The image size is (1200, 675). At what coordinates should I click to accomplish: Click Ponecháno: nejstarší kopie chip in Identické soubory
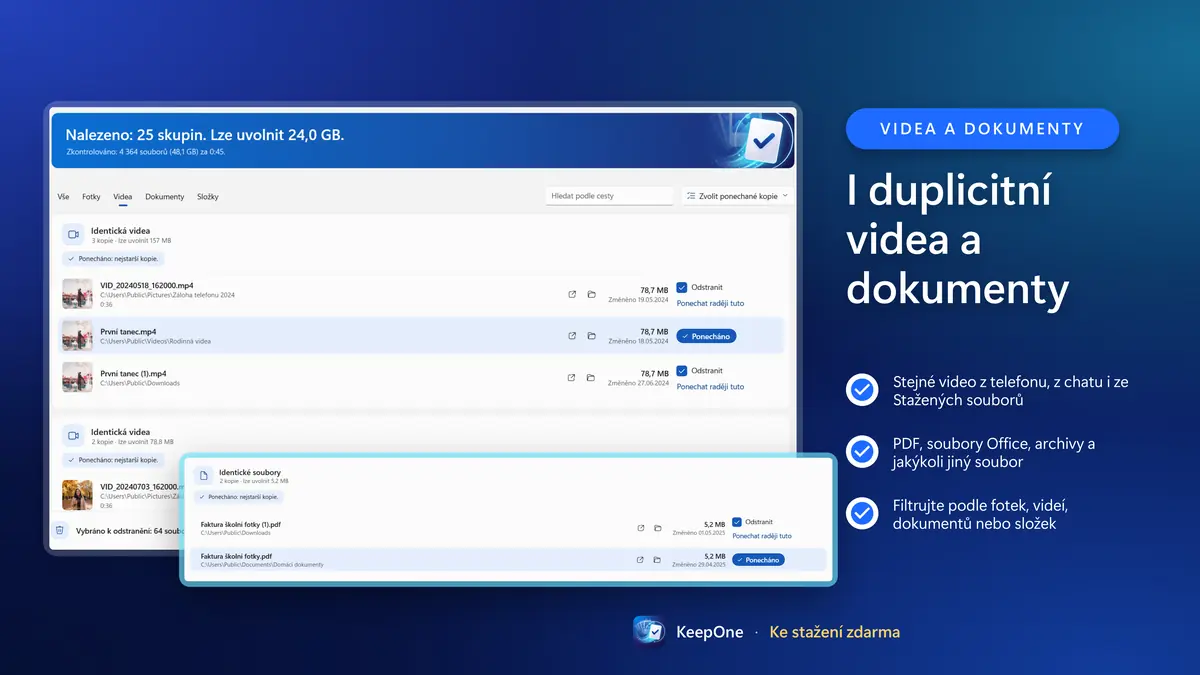coord(238,496)
